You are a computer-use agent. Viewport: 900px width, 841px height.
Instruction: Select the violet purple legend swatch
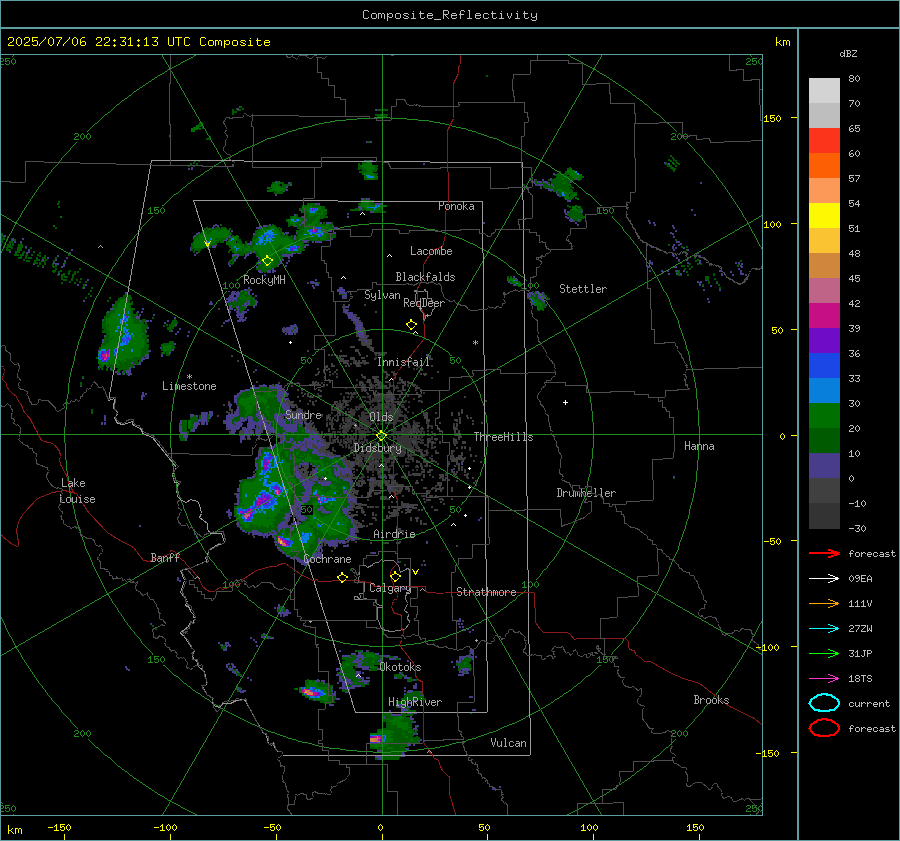824,341
